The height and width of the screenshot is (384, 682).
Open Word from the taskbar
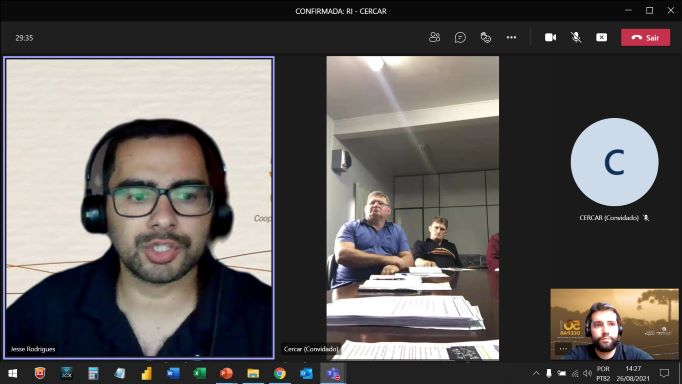173,373
